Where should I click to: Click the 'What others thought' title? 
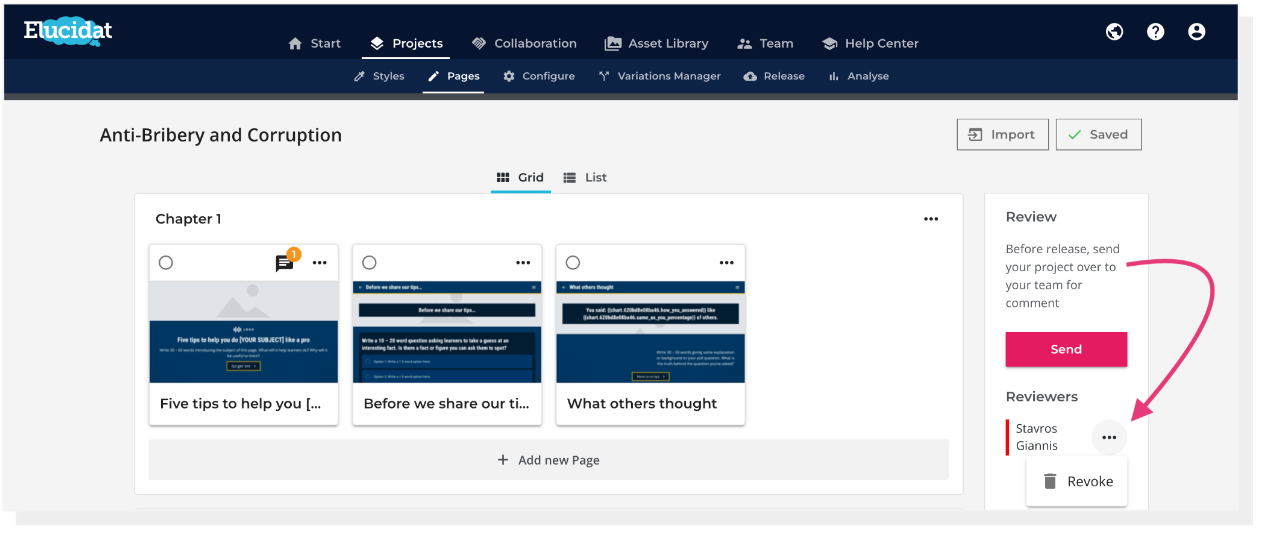642,404
